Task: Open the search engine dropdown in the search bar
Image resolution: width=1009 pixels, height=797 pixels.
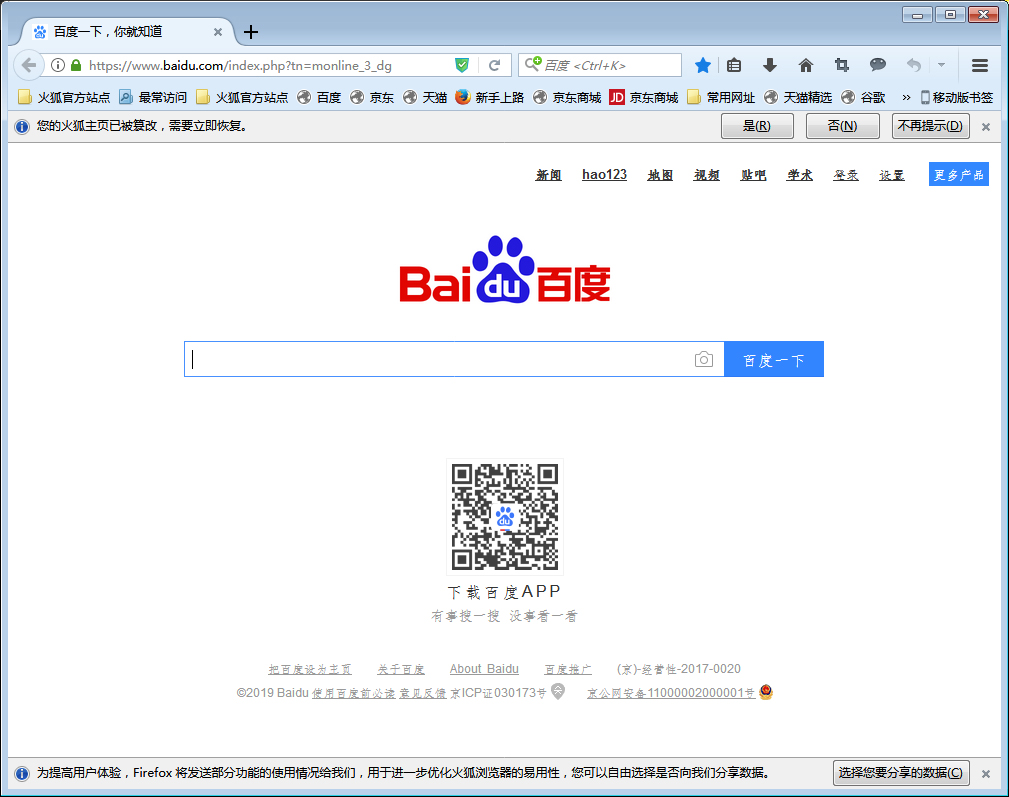Action: coord(535,65)
